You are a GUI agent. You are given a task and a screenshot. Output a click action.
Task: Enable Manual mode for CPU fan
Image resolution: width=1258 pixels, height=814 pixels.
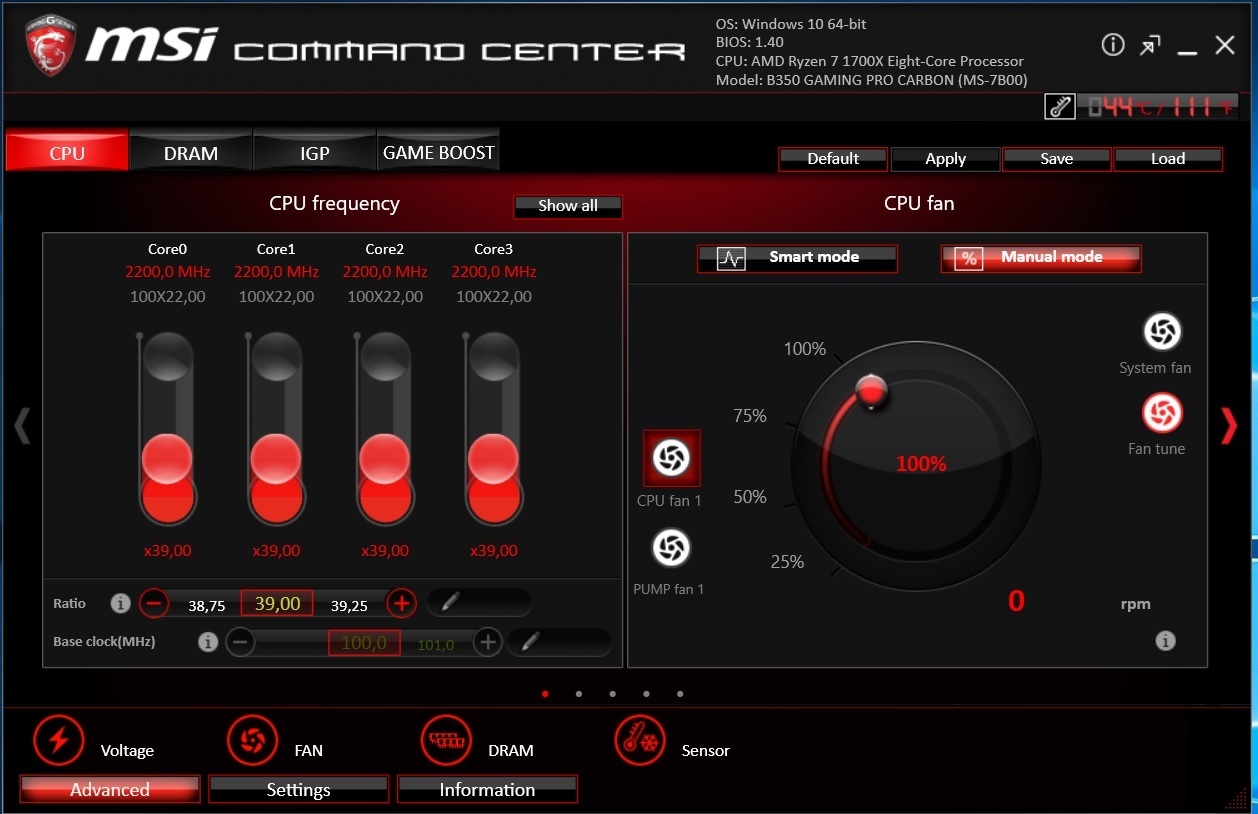[x=1041, y=258]
